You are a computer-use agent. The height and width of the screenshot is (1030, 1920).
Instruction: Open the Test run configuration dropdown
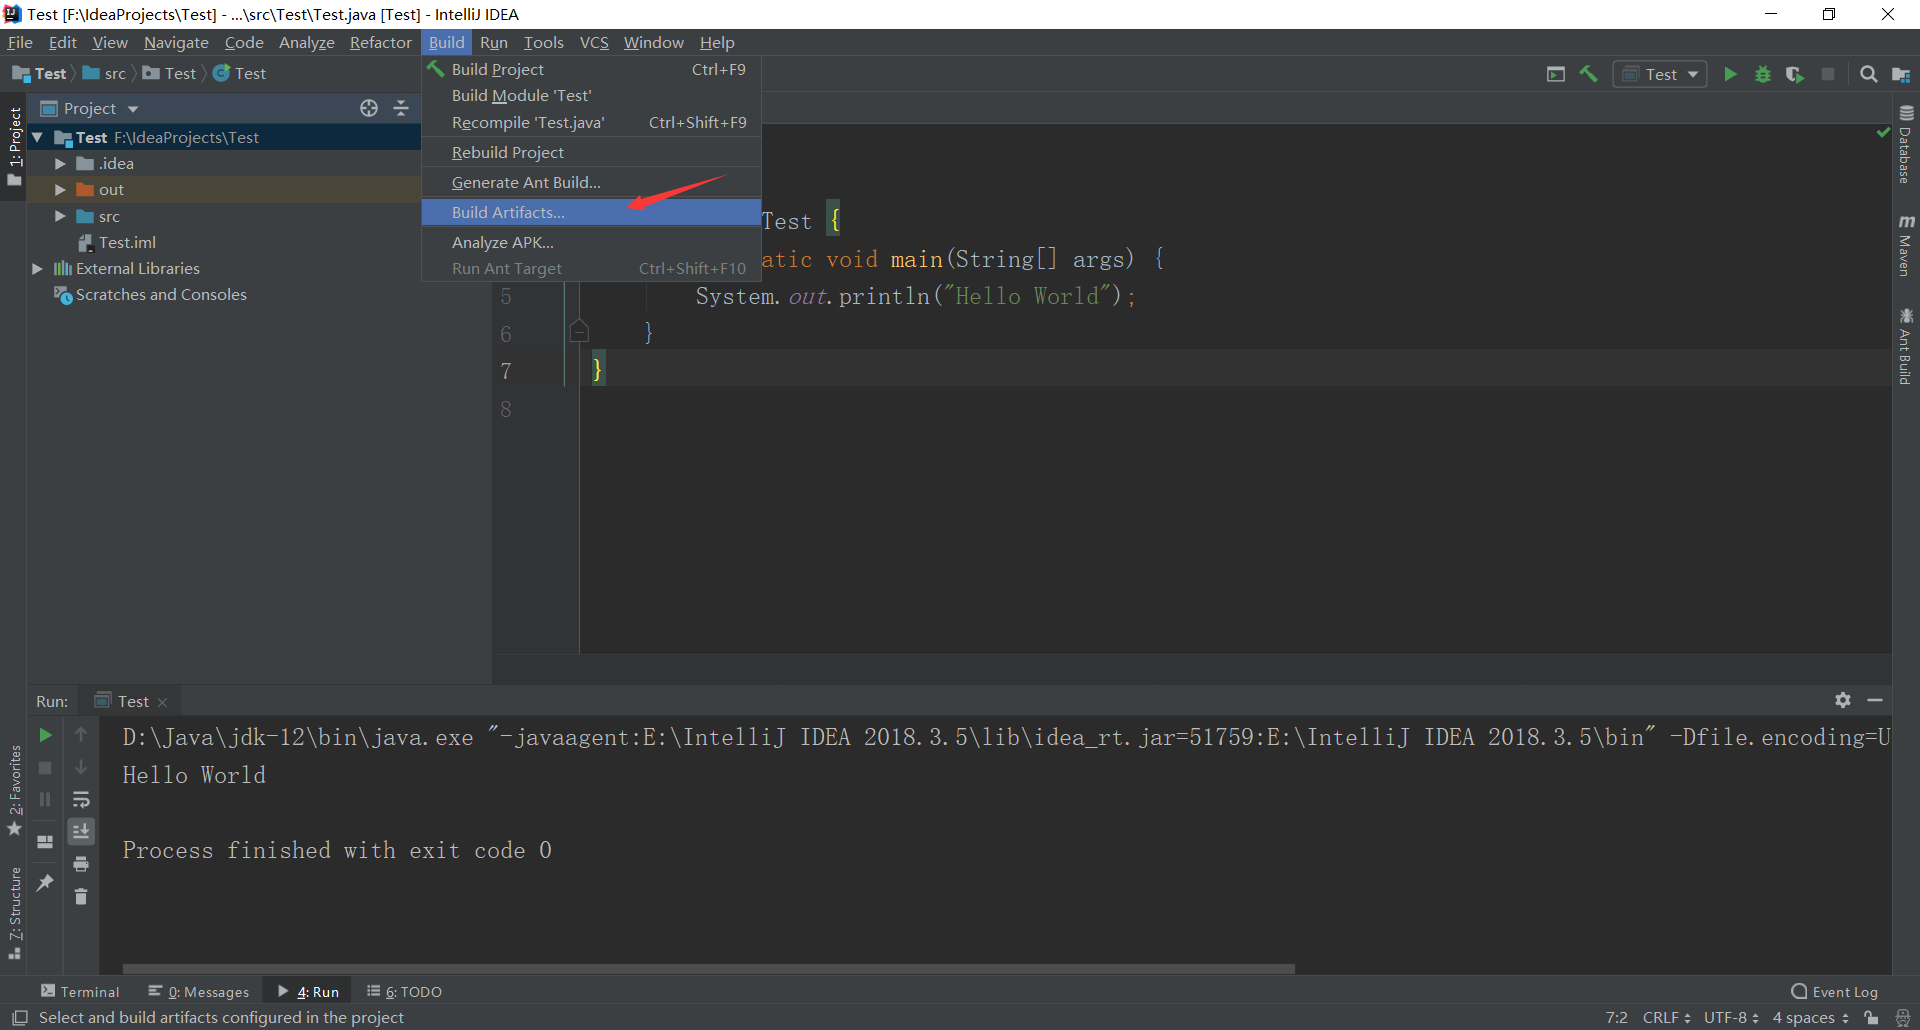1660,74
